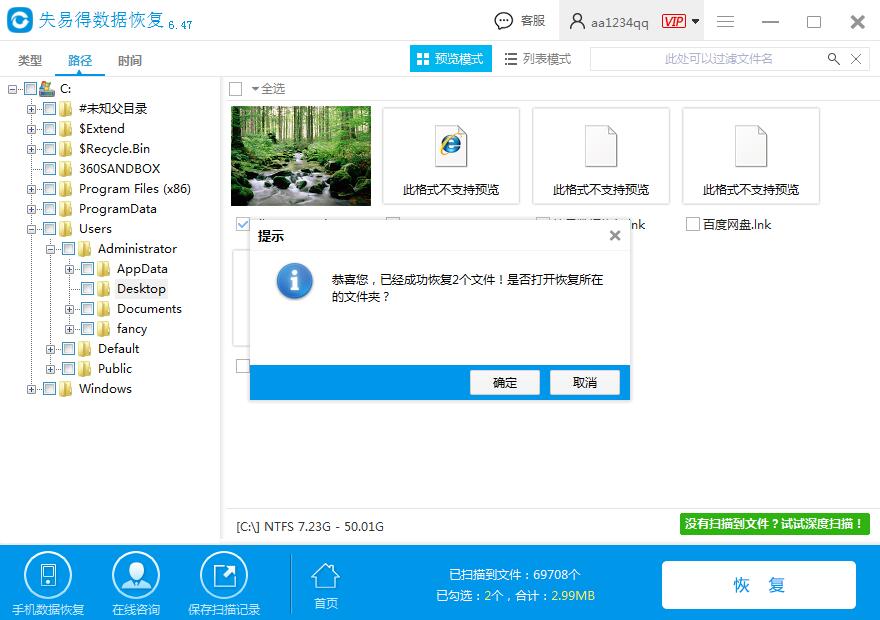Screen dimensions: 880x620
Task: Click 取消 in the dialog
Action: [x=585, y=383]
